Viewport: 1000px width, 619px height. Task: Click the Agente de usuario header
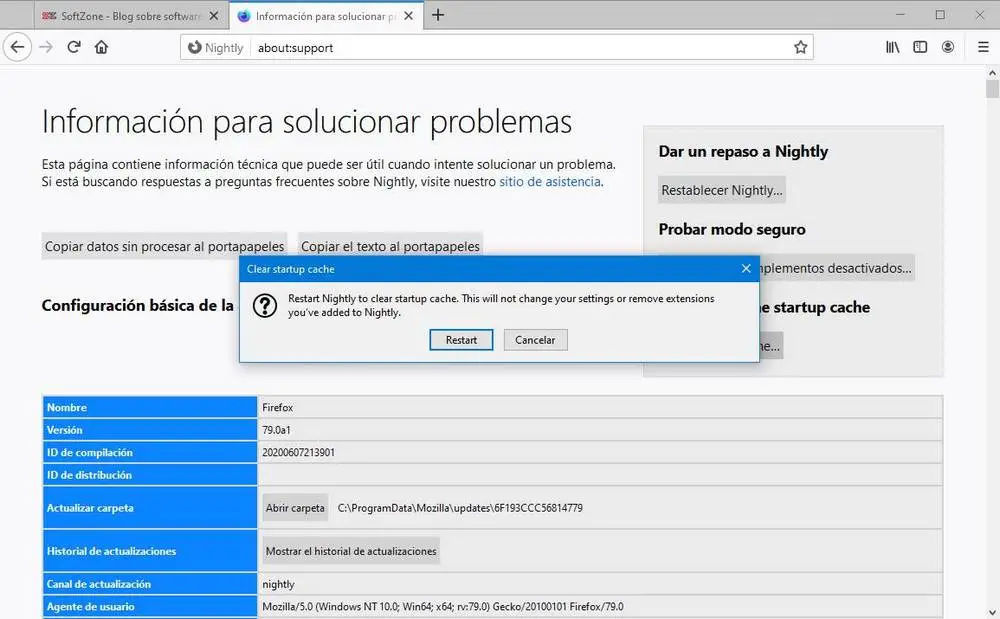(150, 606)
